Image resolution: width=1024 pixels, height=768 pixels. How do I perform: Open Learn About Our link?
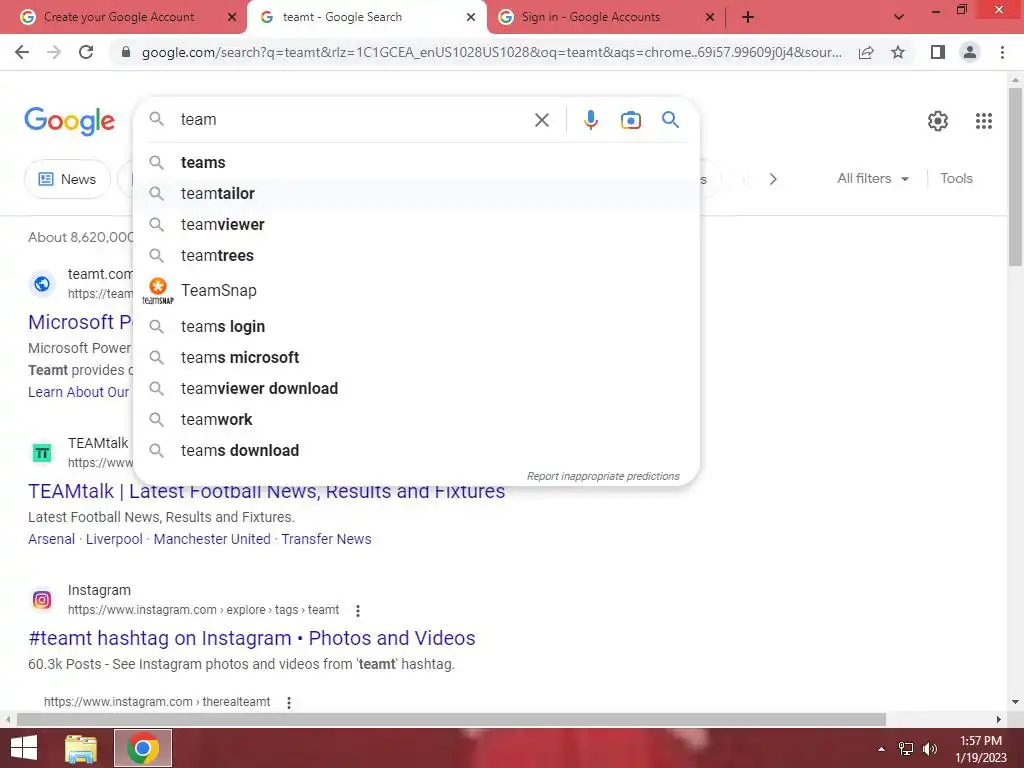78,392
